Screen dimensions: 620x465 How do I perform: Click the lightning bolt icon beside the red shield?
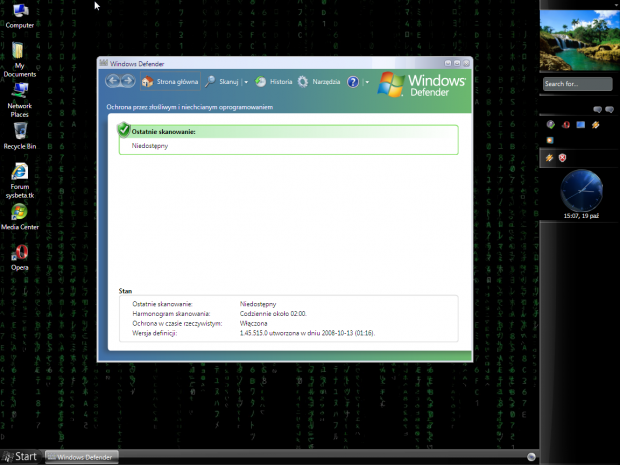(549, 158)
